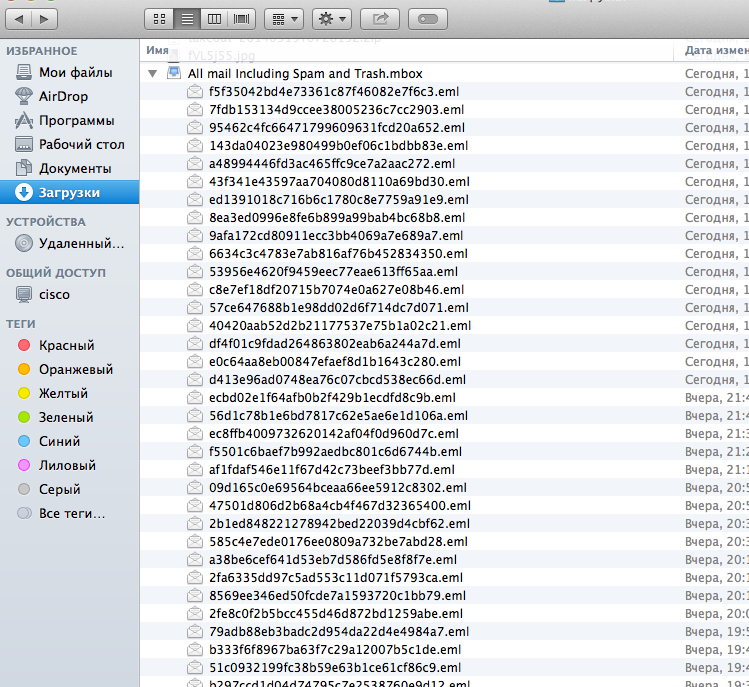Collapse the All mail Including Spam and Trash.mbox folder
The height and width of the screenshot is (687, 749).
point(152,73)
